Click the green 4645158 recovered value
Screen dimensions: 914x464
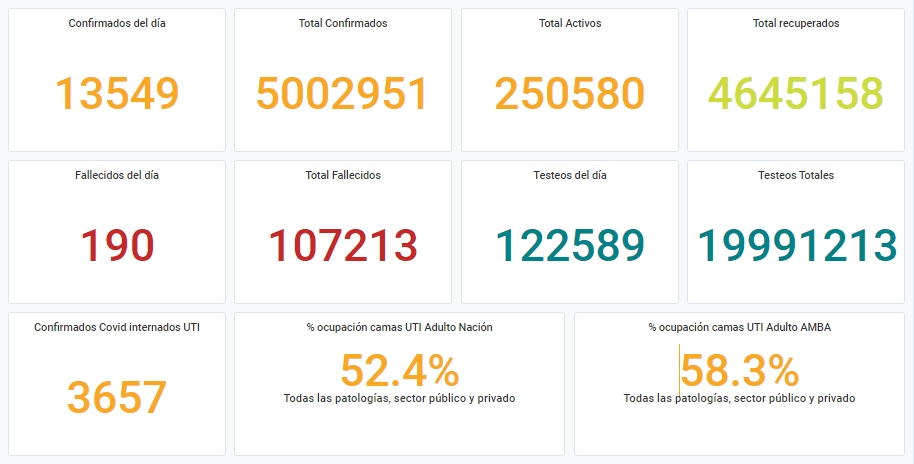(796, 93)
